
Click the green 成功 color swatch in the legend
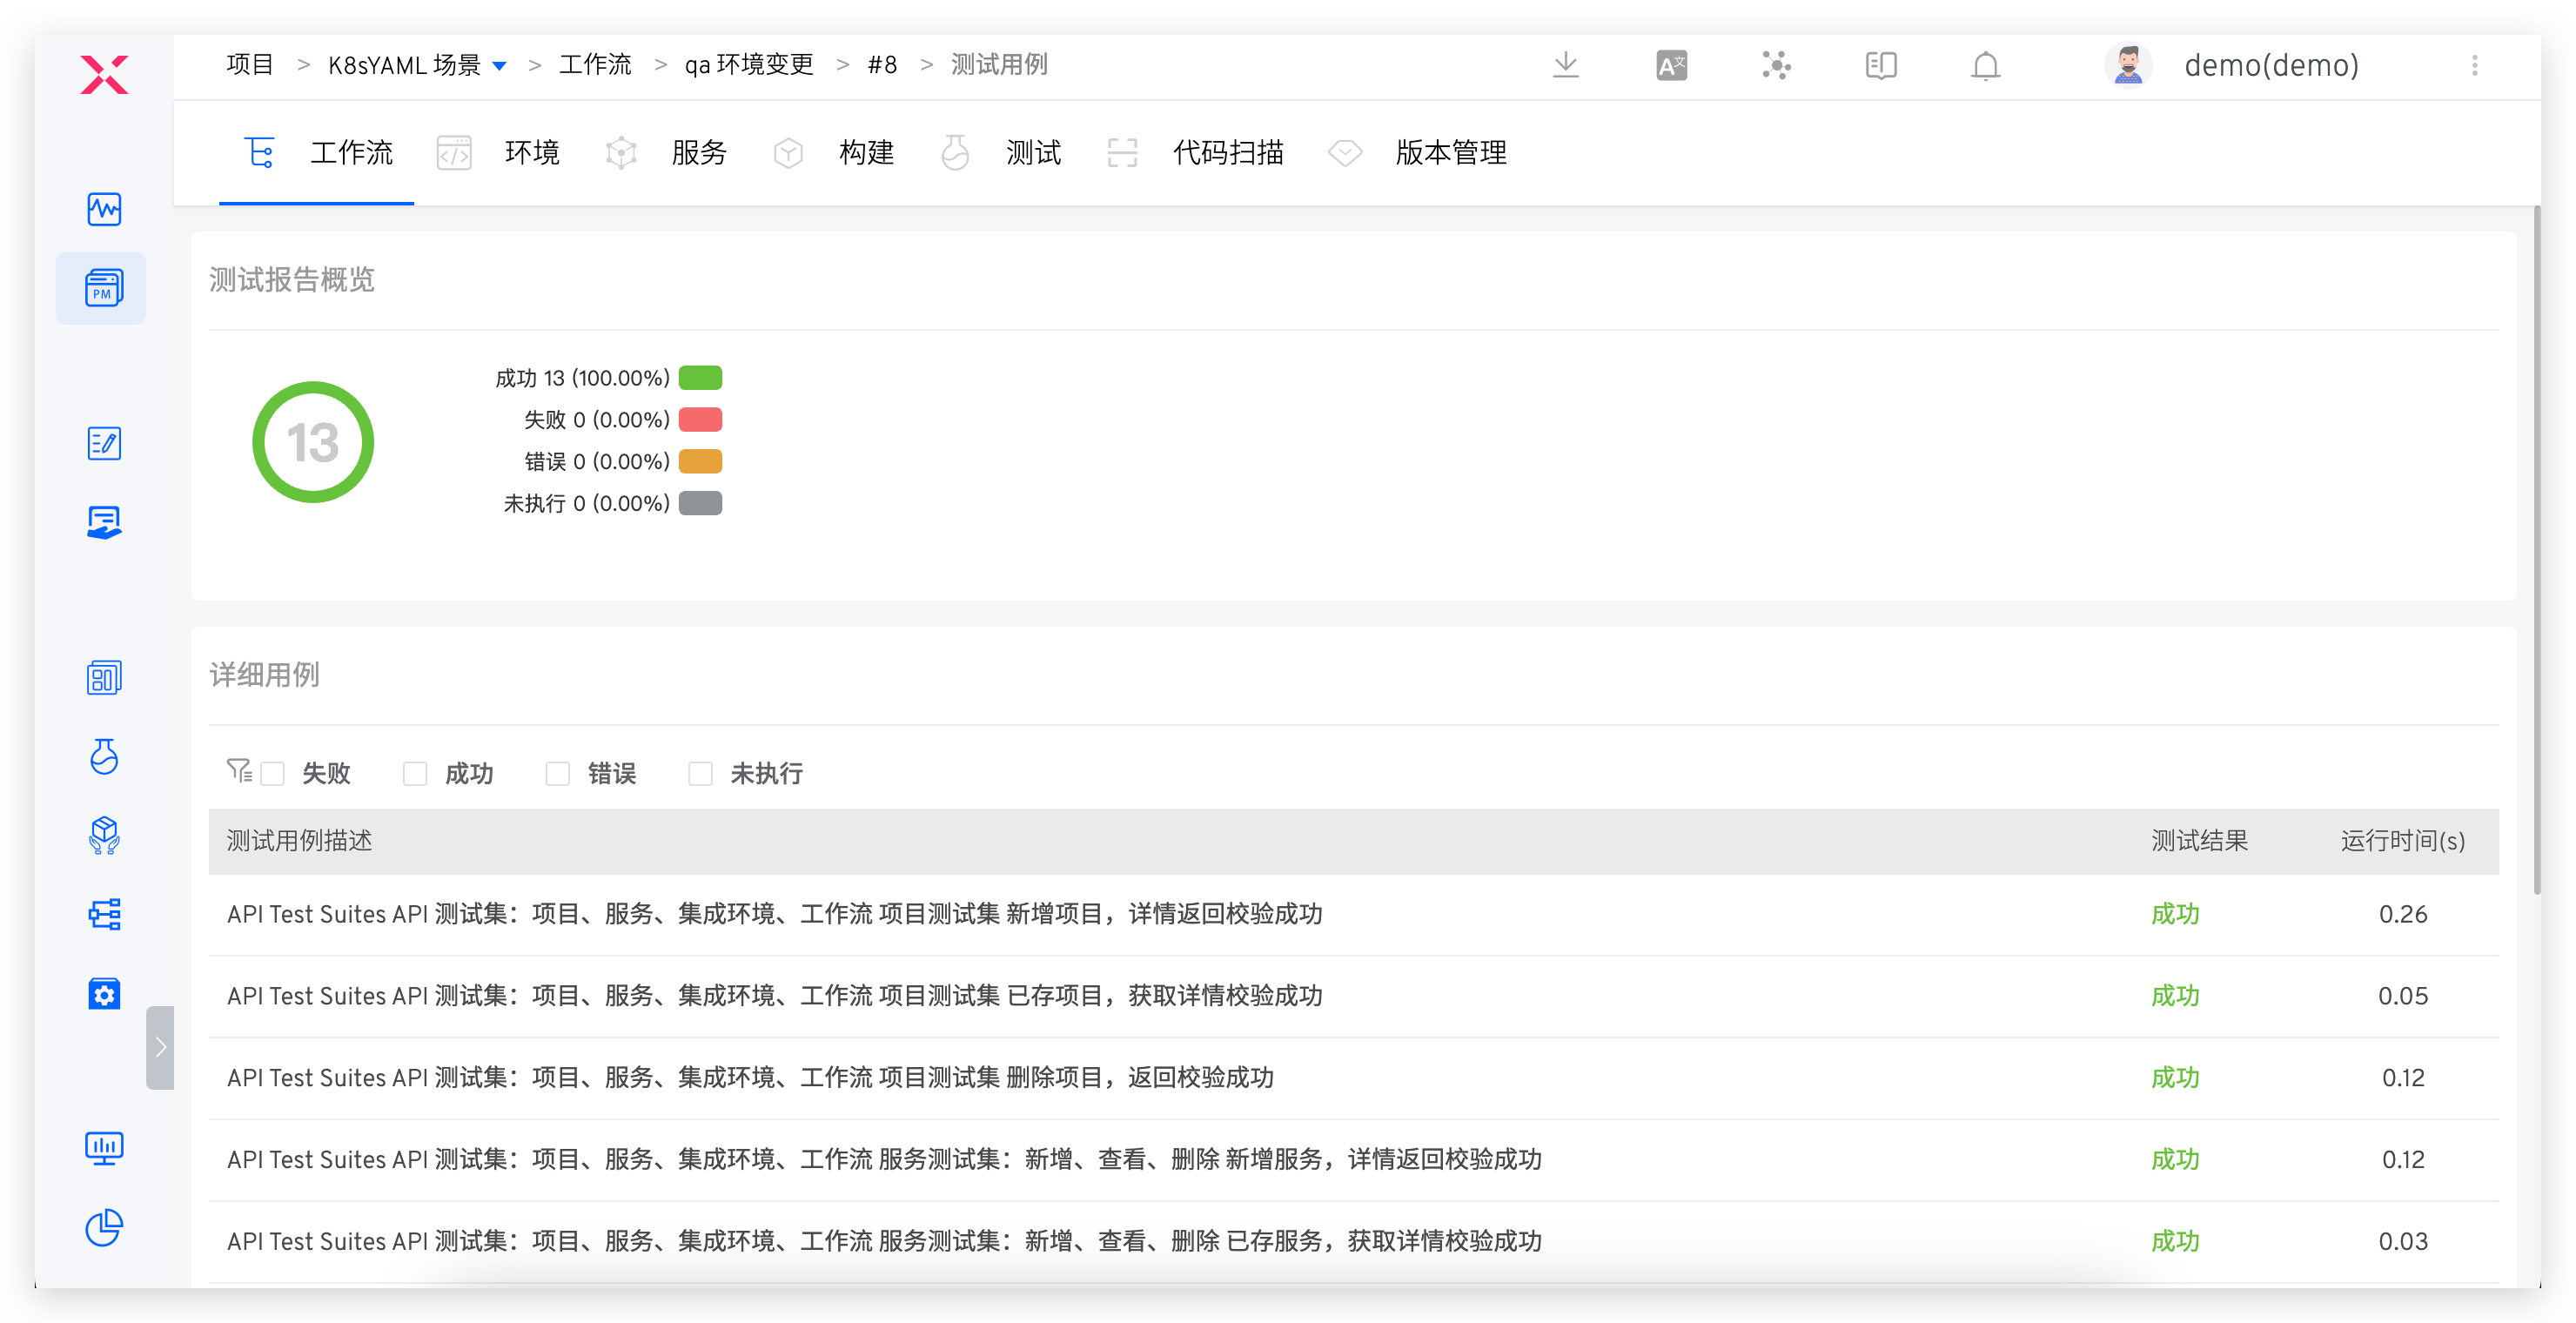699,378
